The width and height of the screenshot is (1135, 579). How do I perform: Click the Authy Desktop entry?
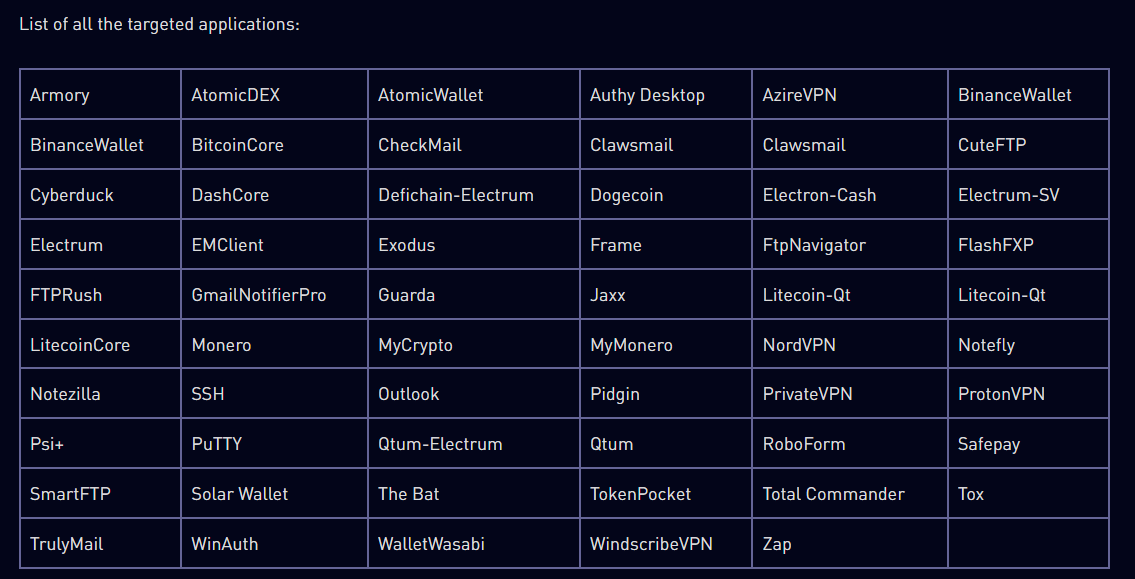(666, 94)
